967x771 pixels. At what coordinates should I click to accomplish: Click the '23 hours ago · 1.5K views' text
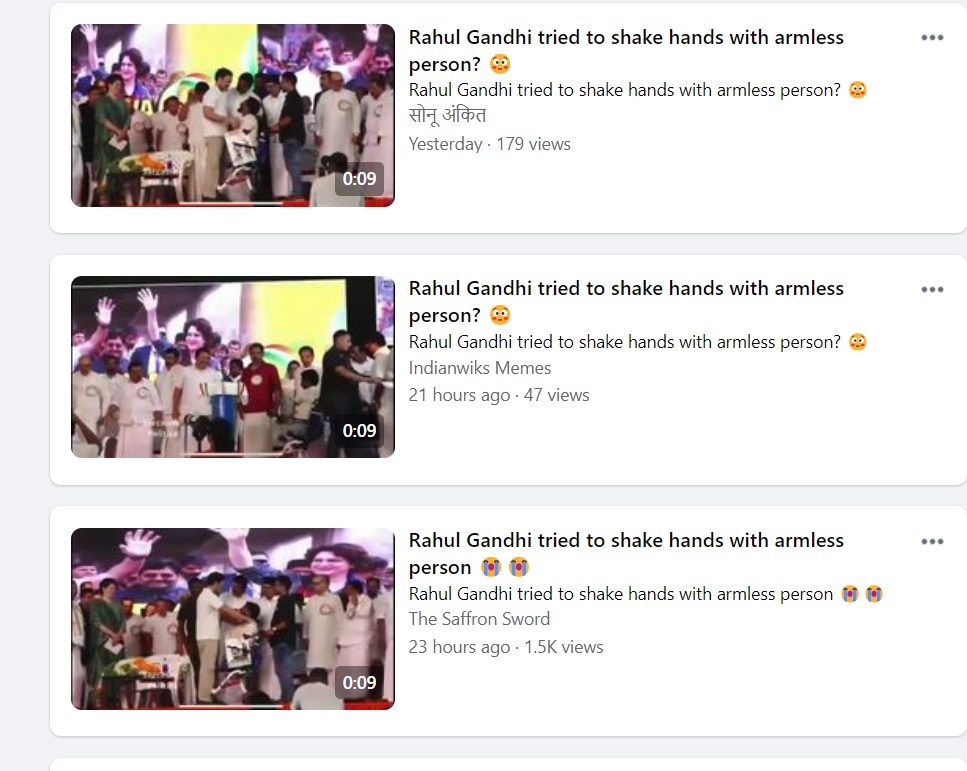(506, 647)
